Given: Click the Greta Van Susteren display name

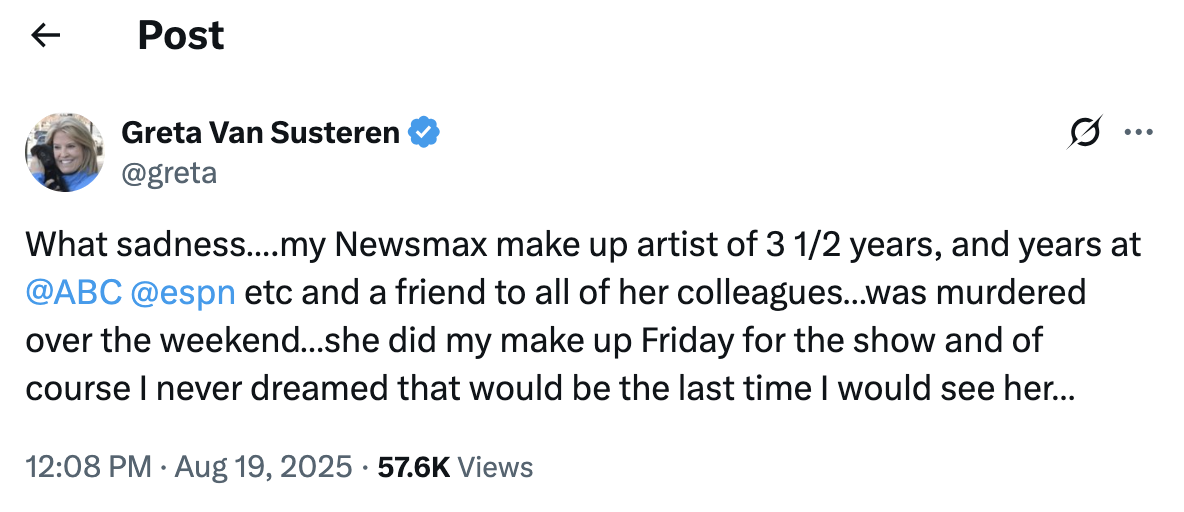Looking at the screenshot, I should point(261,131).
